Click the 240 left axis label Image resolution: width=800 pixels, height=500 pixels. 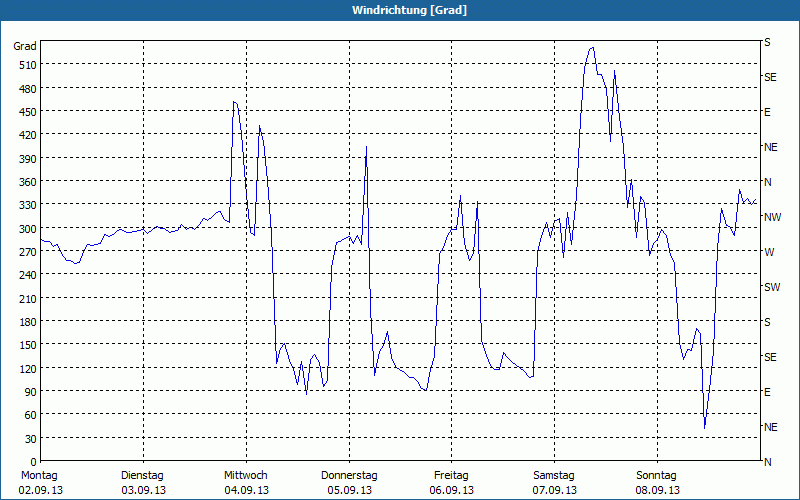pyautogui.click(x=28, y=276)
